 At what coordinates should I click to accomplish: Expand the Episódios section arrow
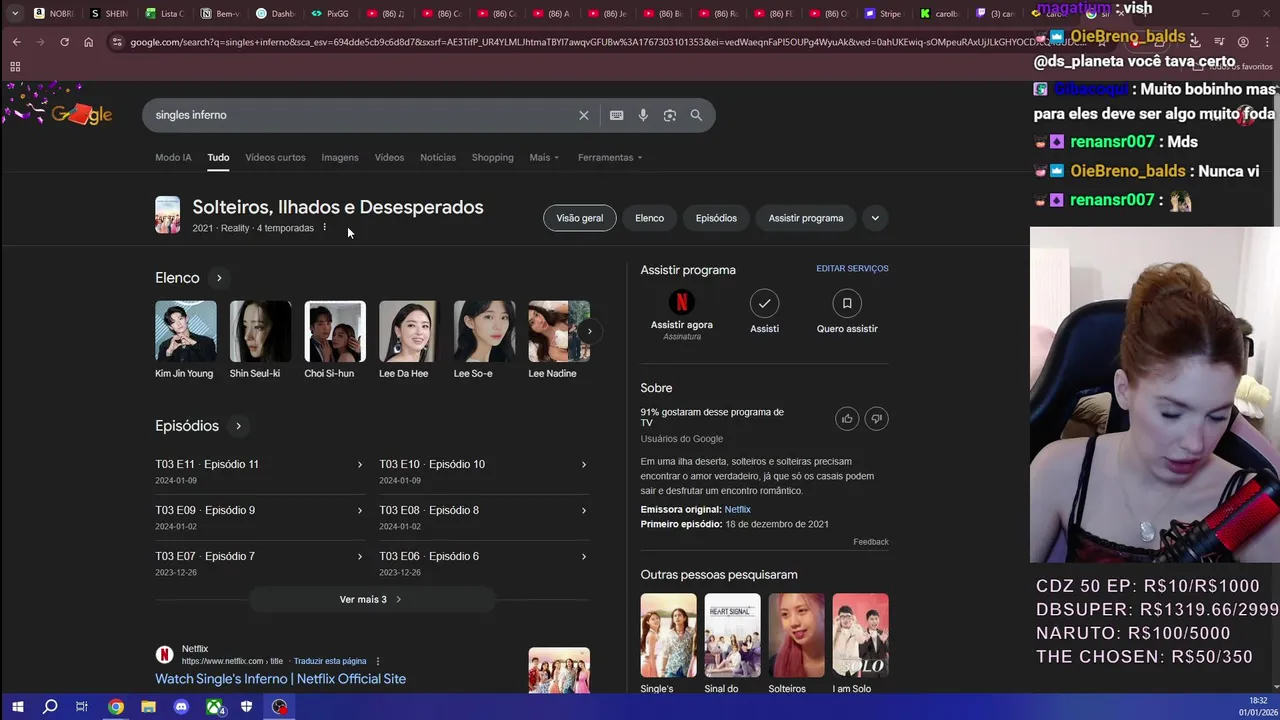coord(238,426)
